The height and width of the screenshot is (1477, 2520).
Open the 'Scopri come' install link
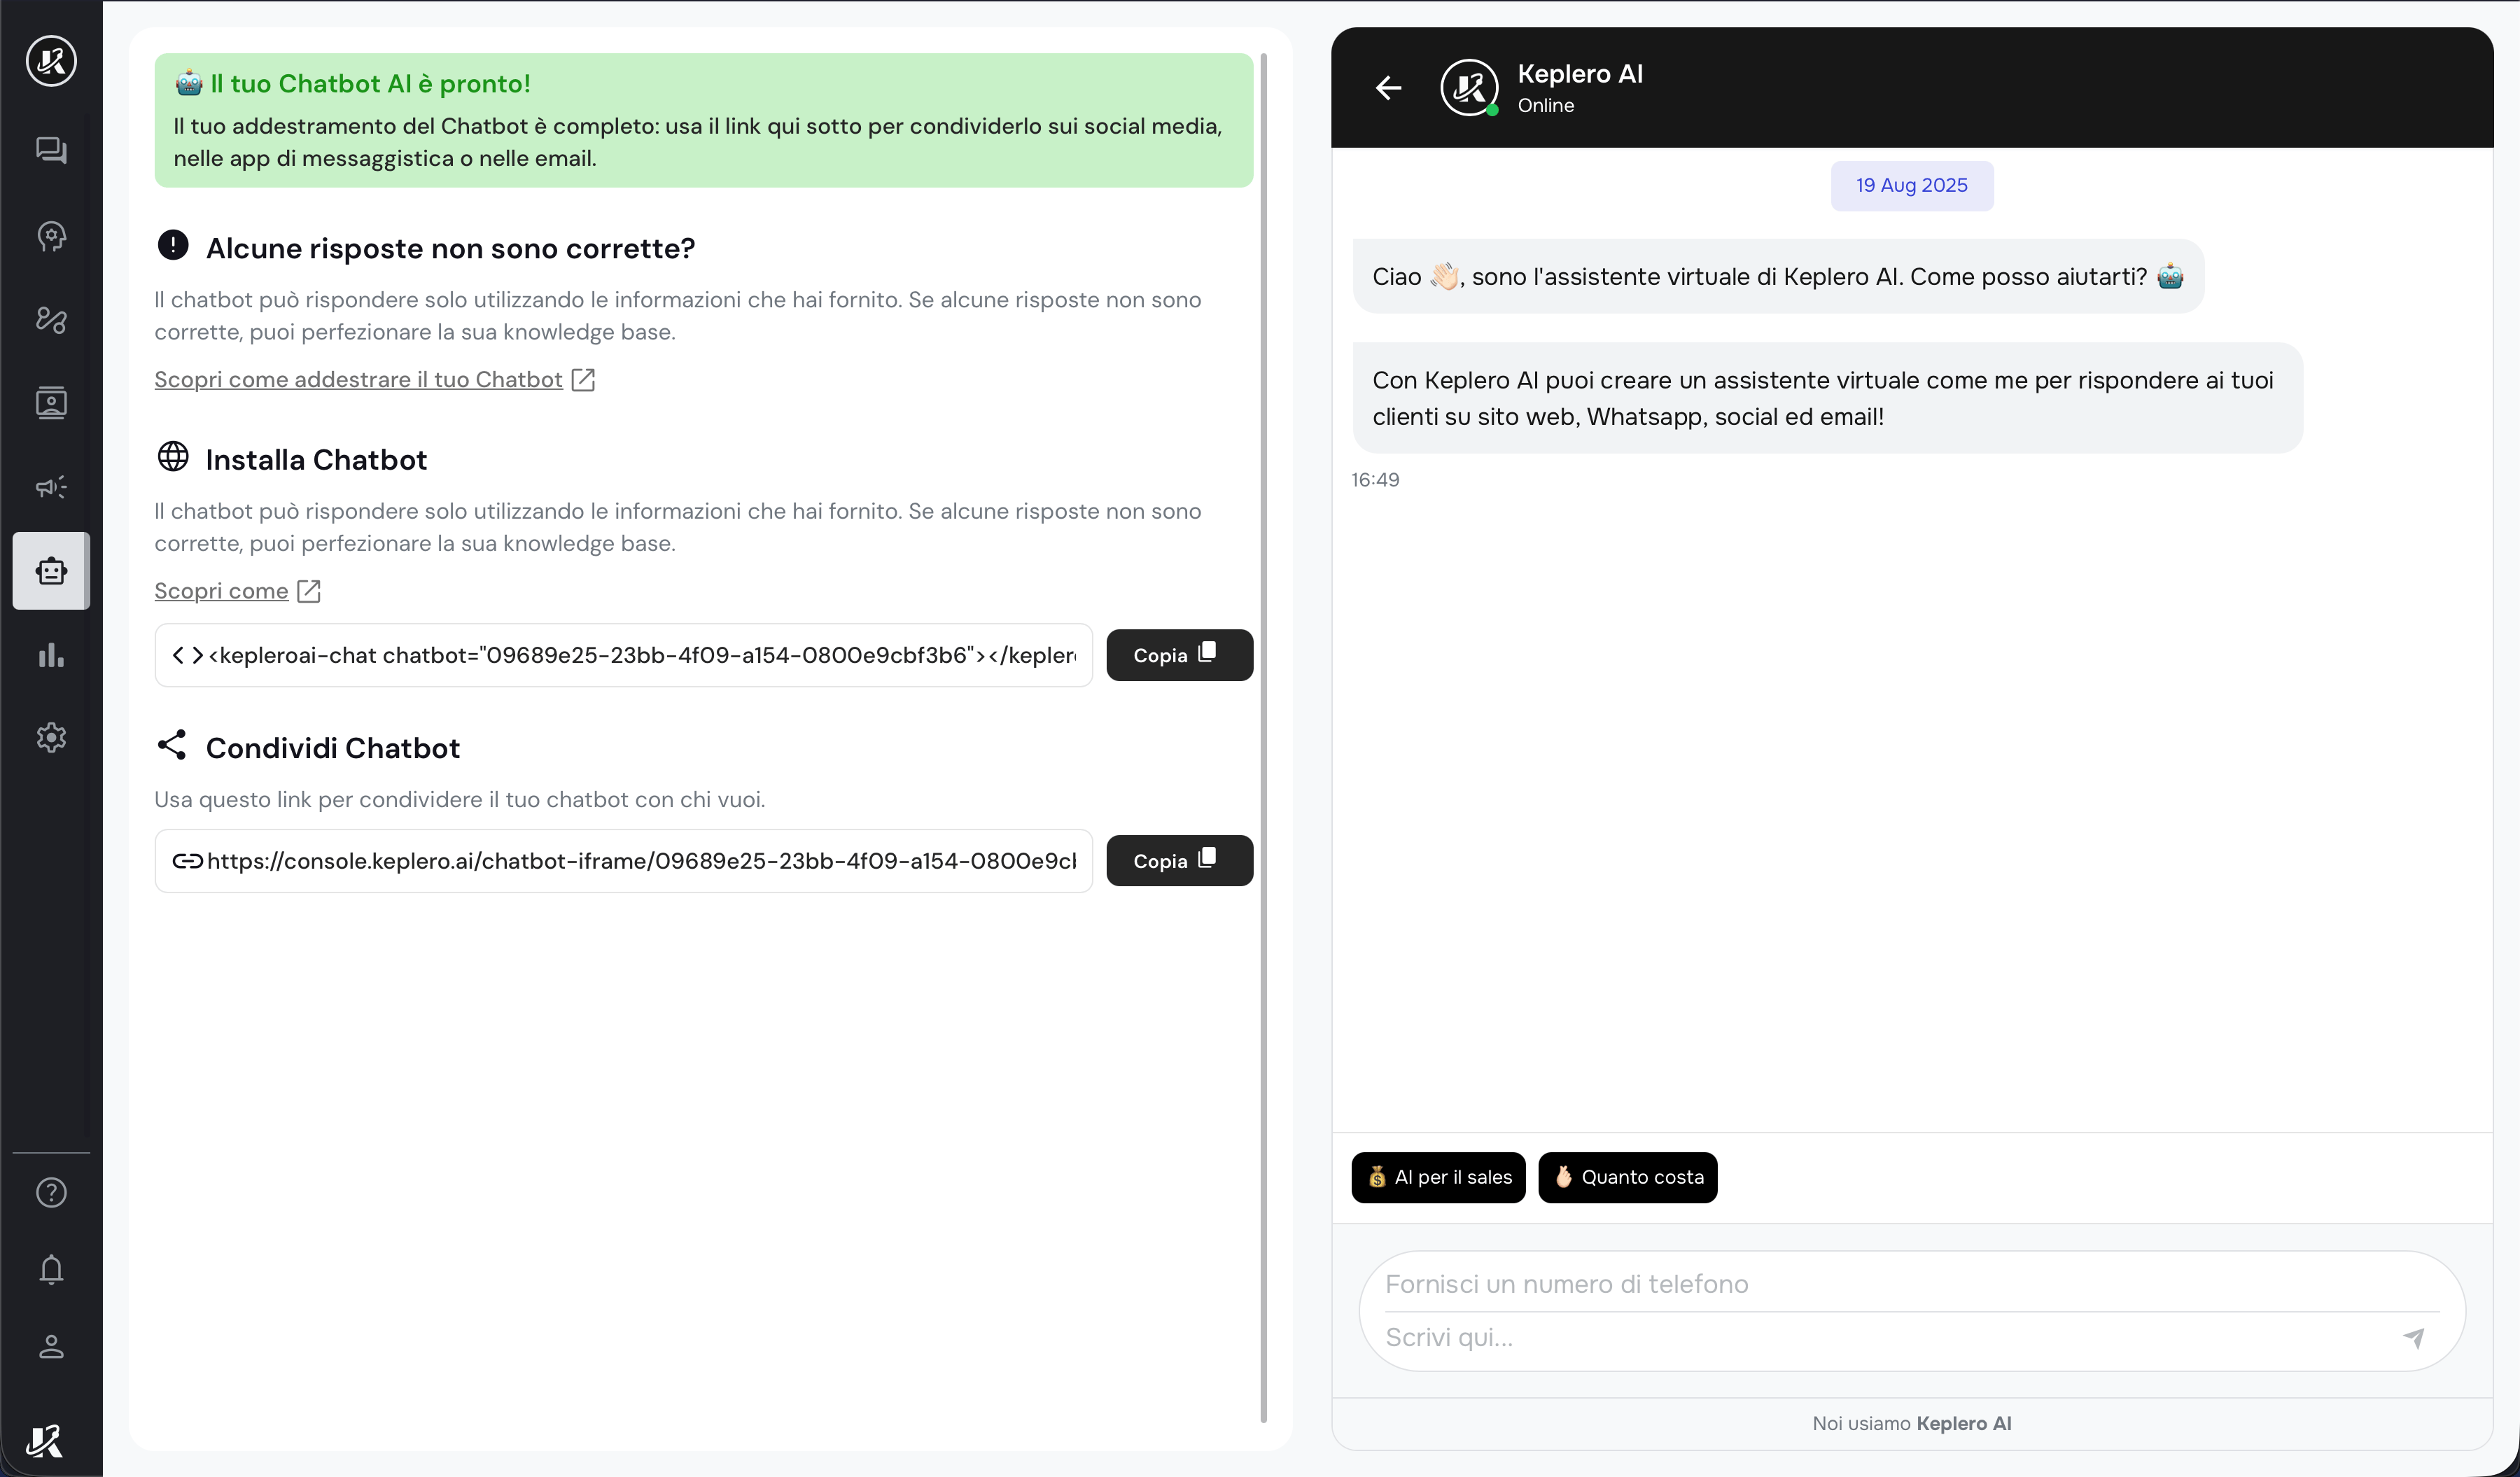(221, 591)
